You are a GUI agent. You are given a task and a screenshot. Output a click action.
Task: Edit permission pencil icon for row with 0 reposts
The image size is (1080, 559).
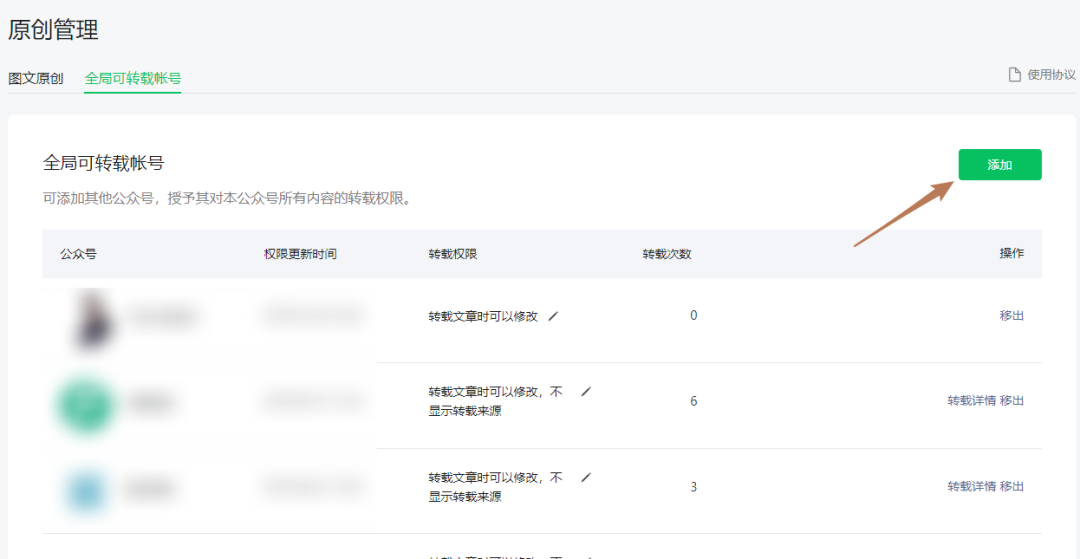point(554,316)
